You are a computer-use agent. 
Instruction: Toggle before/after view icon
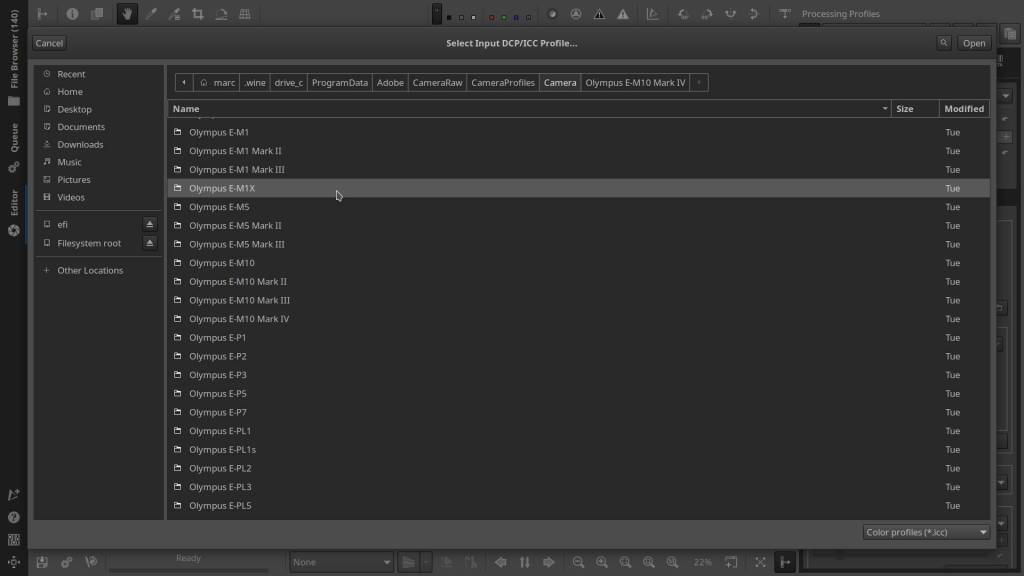(x=97, y=14)
